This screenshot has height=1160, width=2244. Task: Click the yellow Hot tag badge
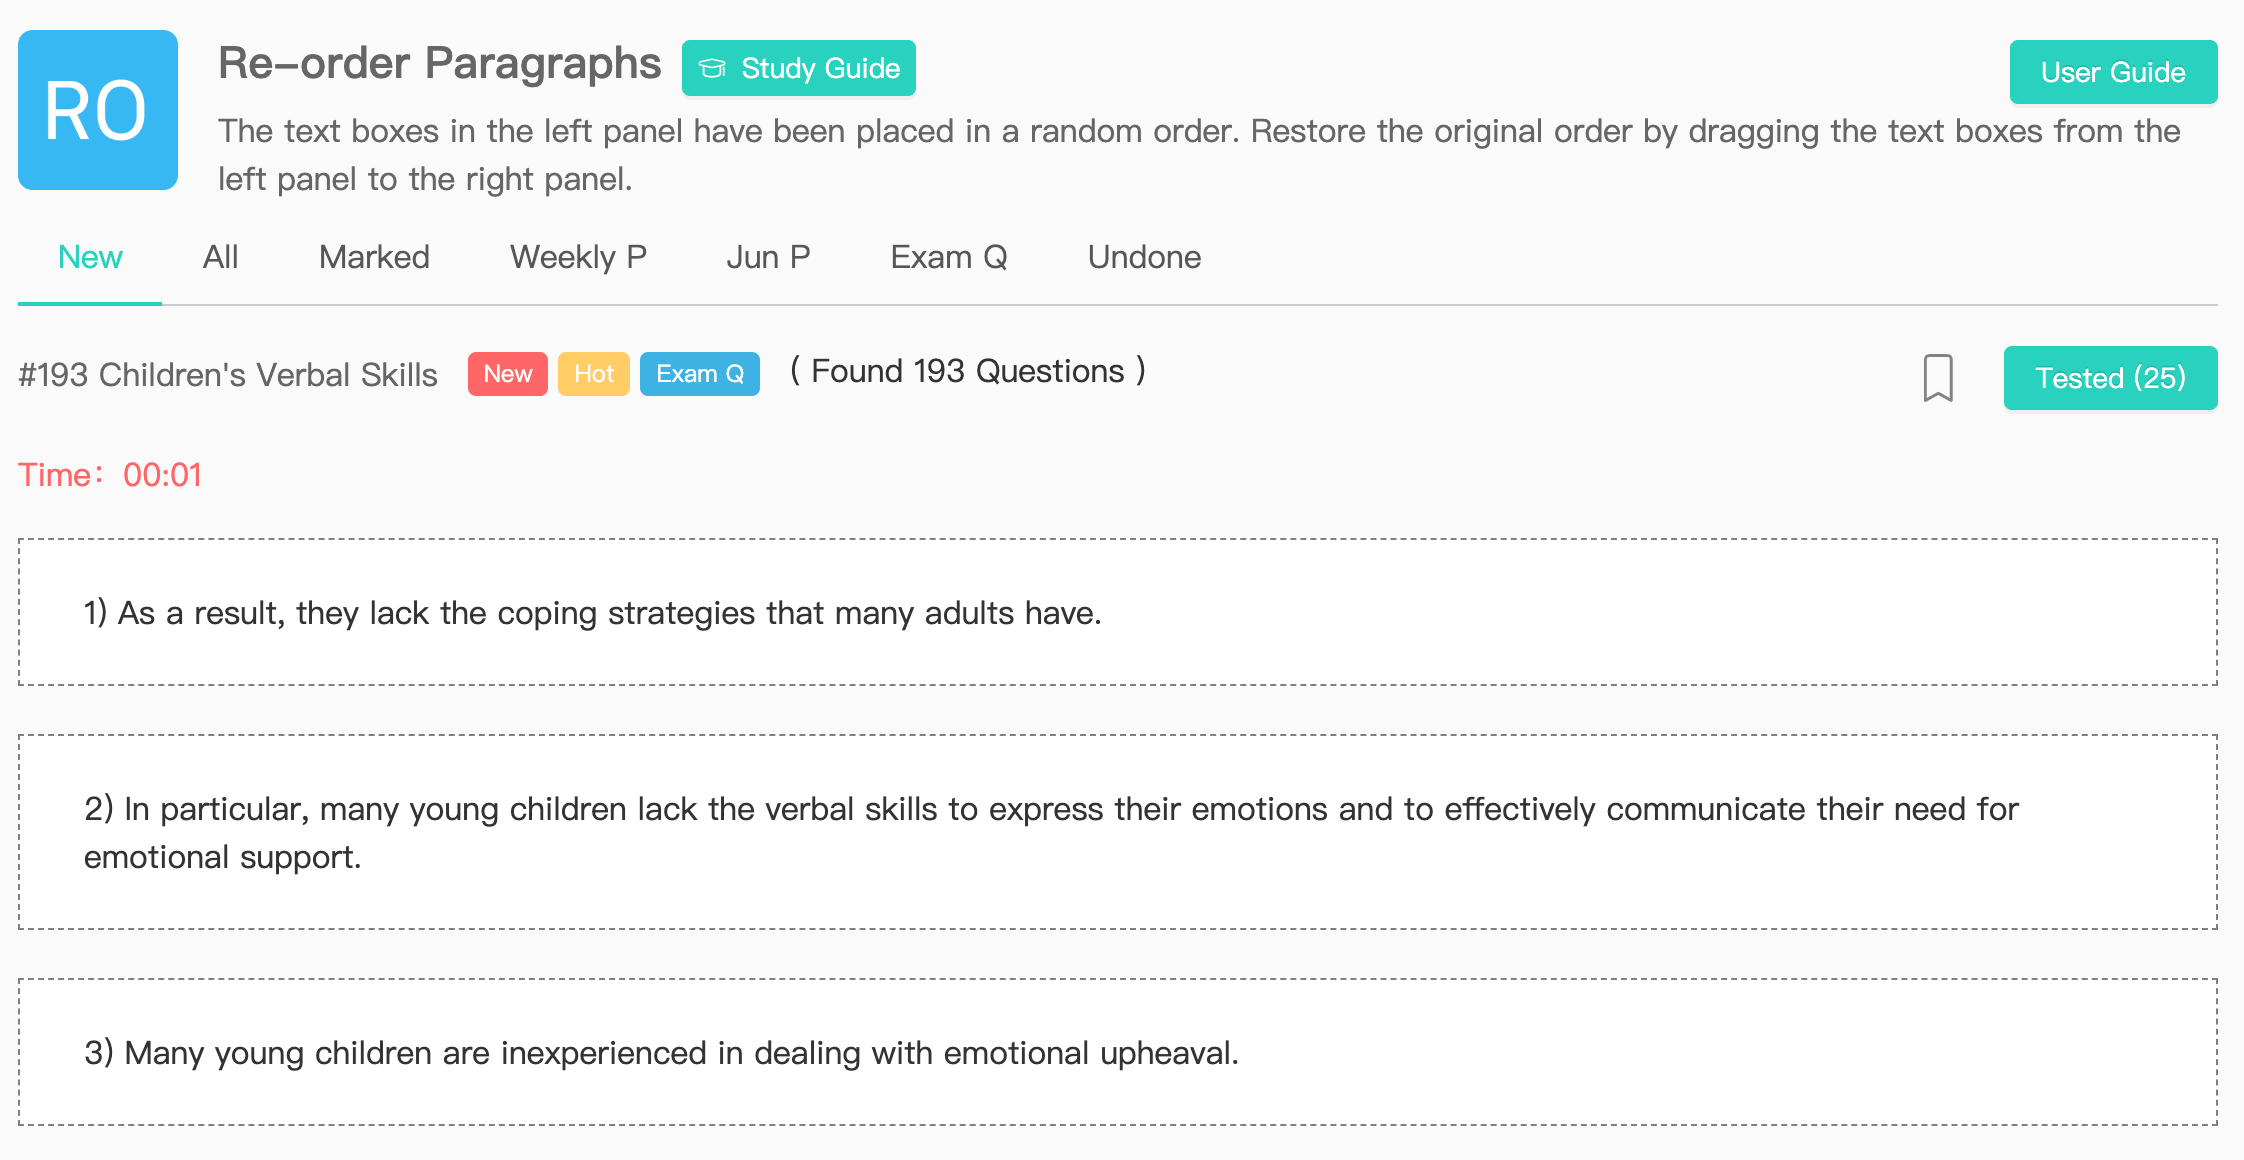(594, 374)
